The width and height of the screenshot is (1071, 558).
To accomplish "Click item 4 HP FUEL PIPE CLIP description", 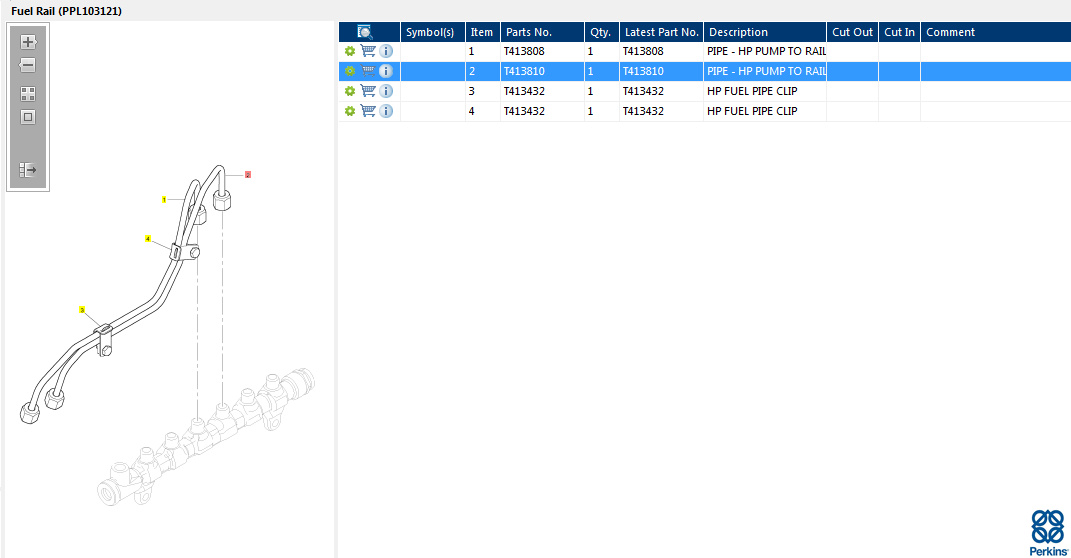I will point(752,111).
